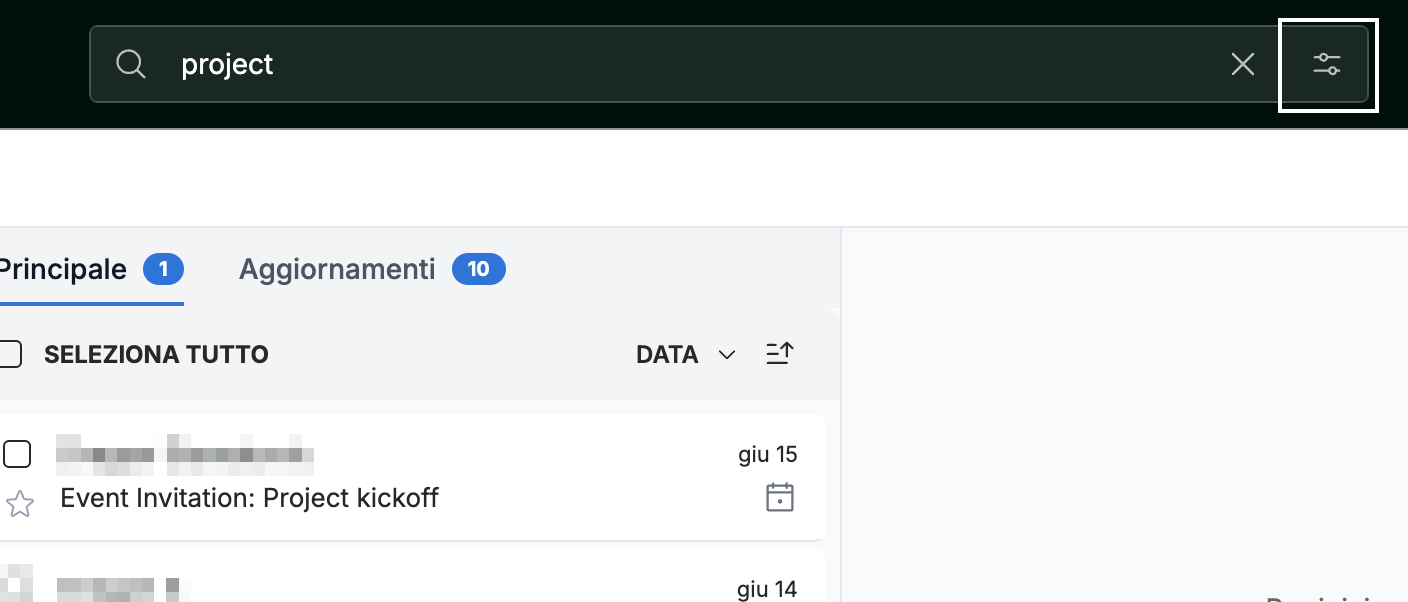Expand the chevron next to DATA
The height and width of the screenshot is (602, 1408).
click(727, 355)
